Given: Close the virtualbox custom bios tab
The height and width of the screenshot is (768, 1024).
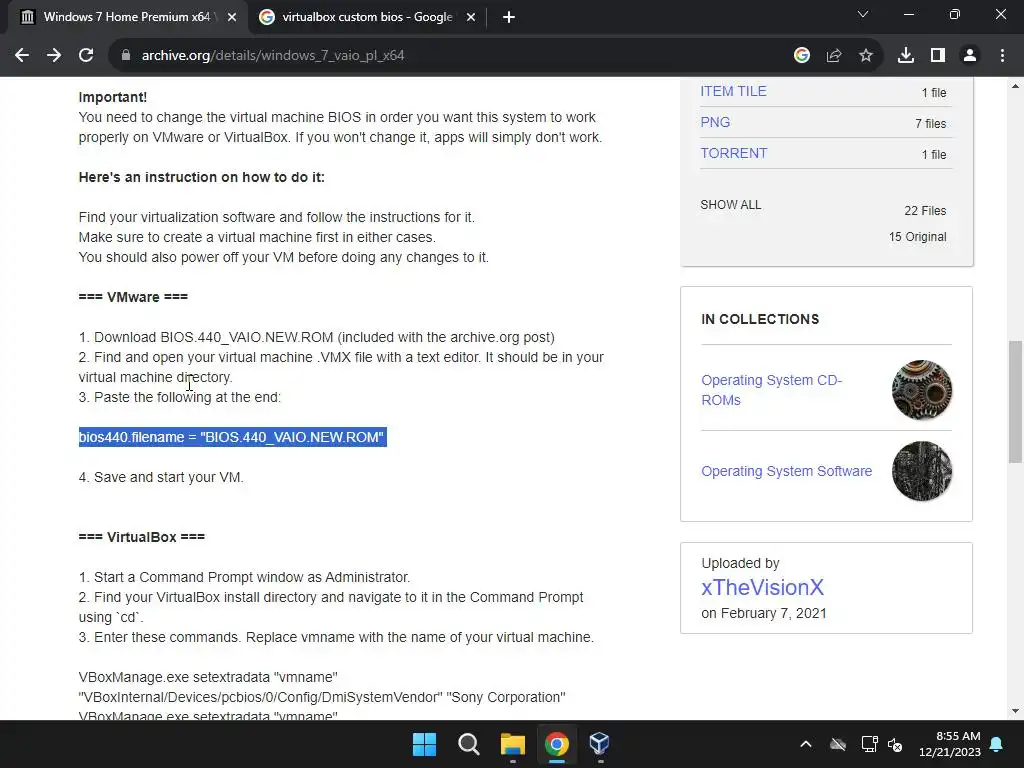Looking at the screenshot, I should tap(471, 17).
